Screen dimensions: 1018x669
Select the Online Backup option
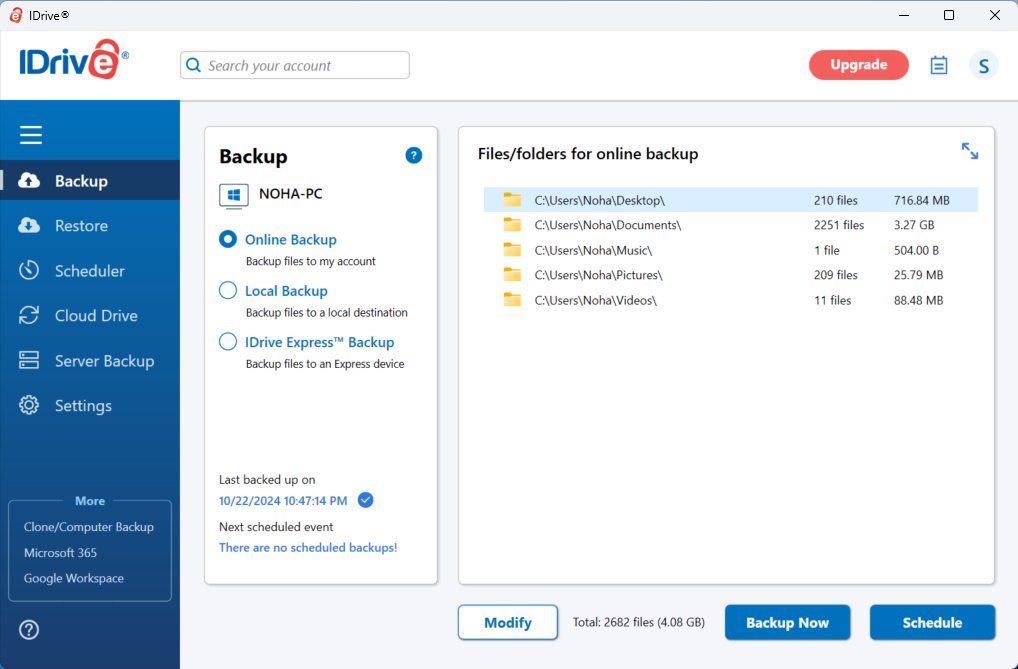pos(227,239)
